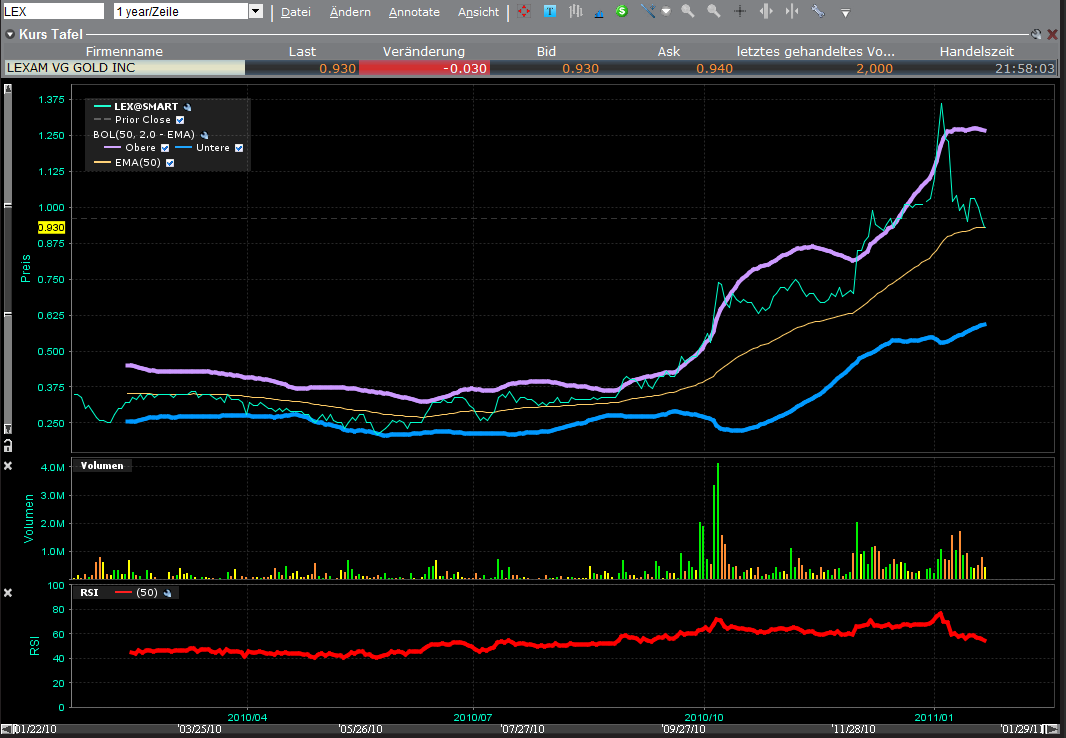The image size is (1066, 738).
Task: Close the RSI panel with its X
Action: [x=8, y=592]
